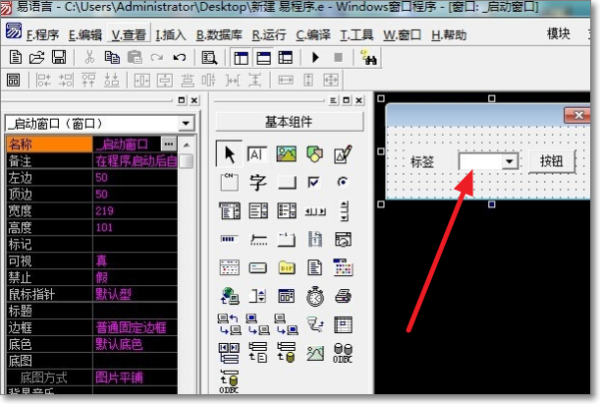Viewport: 600px width, 404px height.
Task: Click the 高度 value 101
Action: 104,228
